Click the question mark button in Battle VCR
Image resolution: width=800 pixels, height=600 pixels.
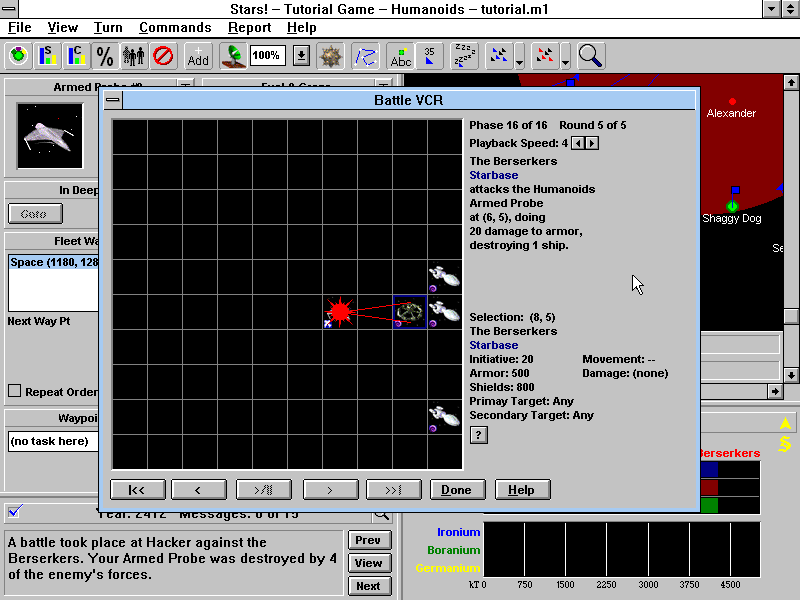click(x=479, y=435)
